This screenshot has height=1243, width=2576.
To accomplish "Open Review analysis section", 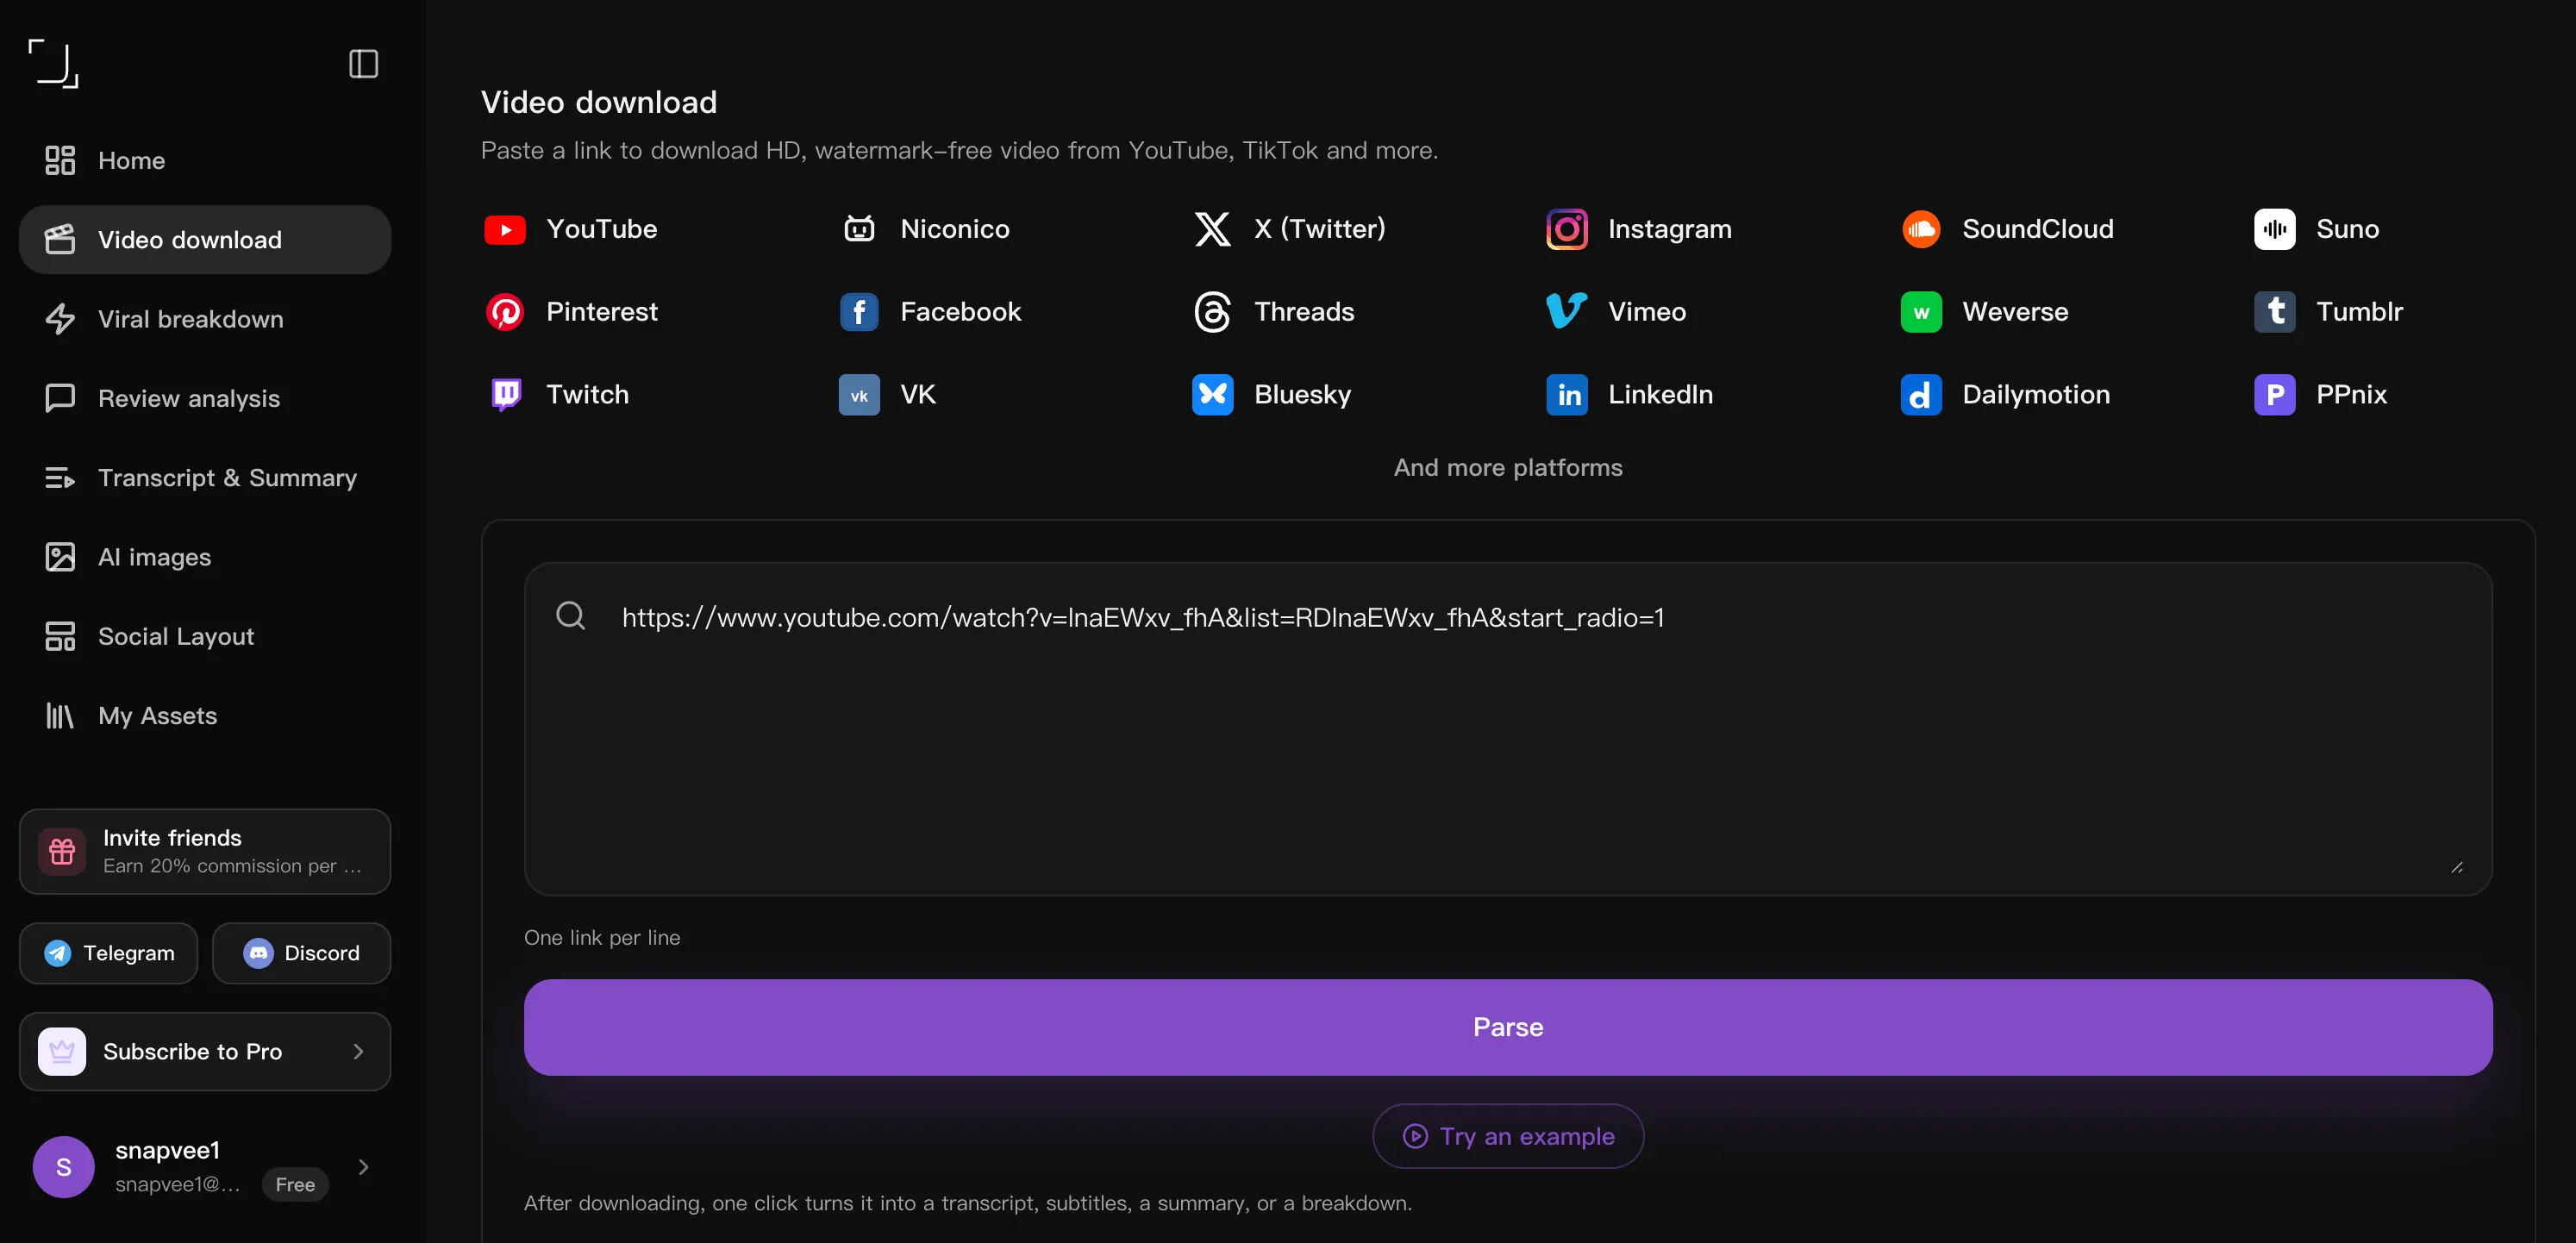I will 204,398.
